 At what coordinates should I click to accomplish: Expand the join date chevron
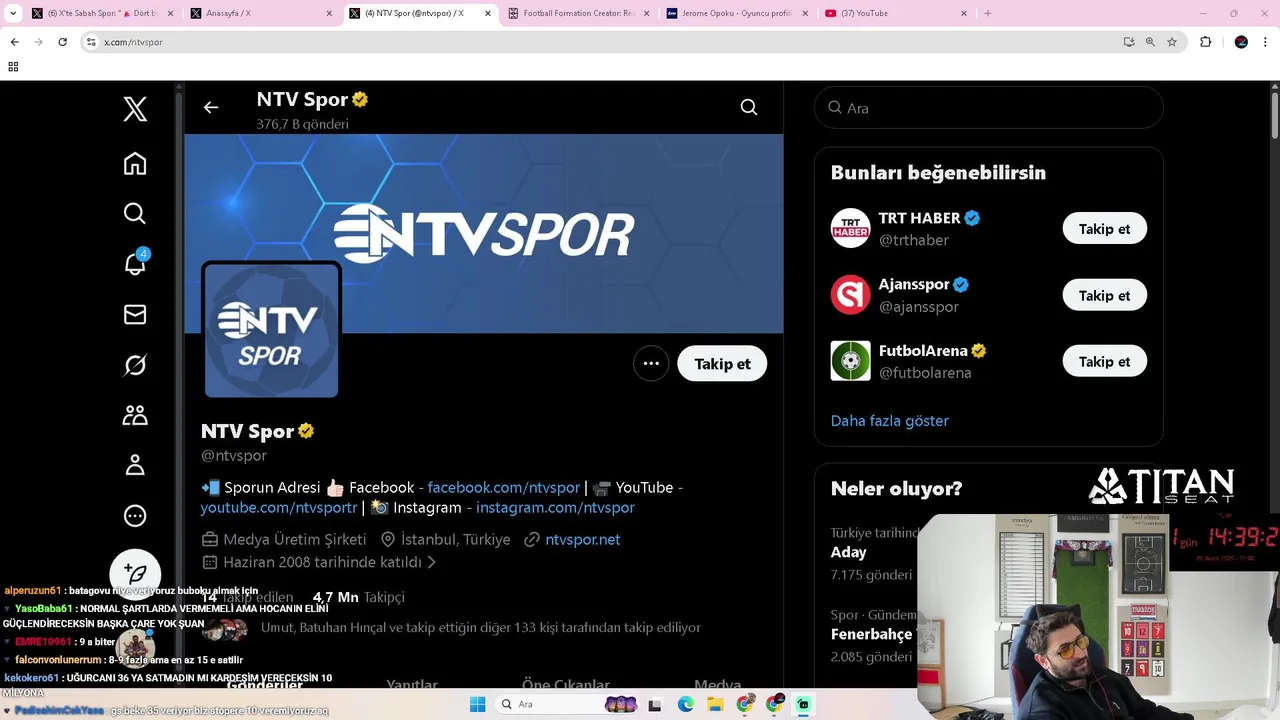click(x=432, y=562)
